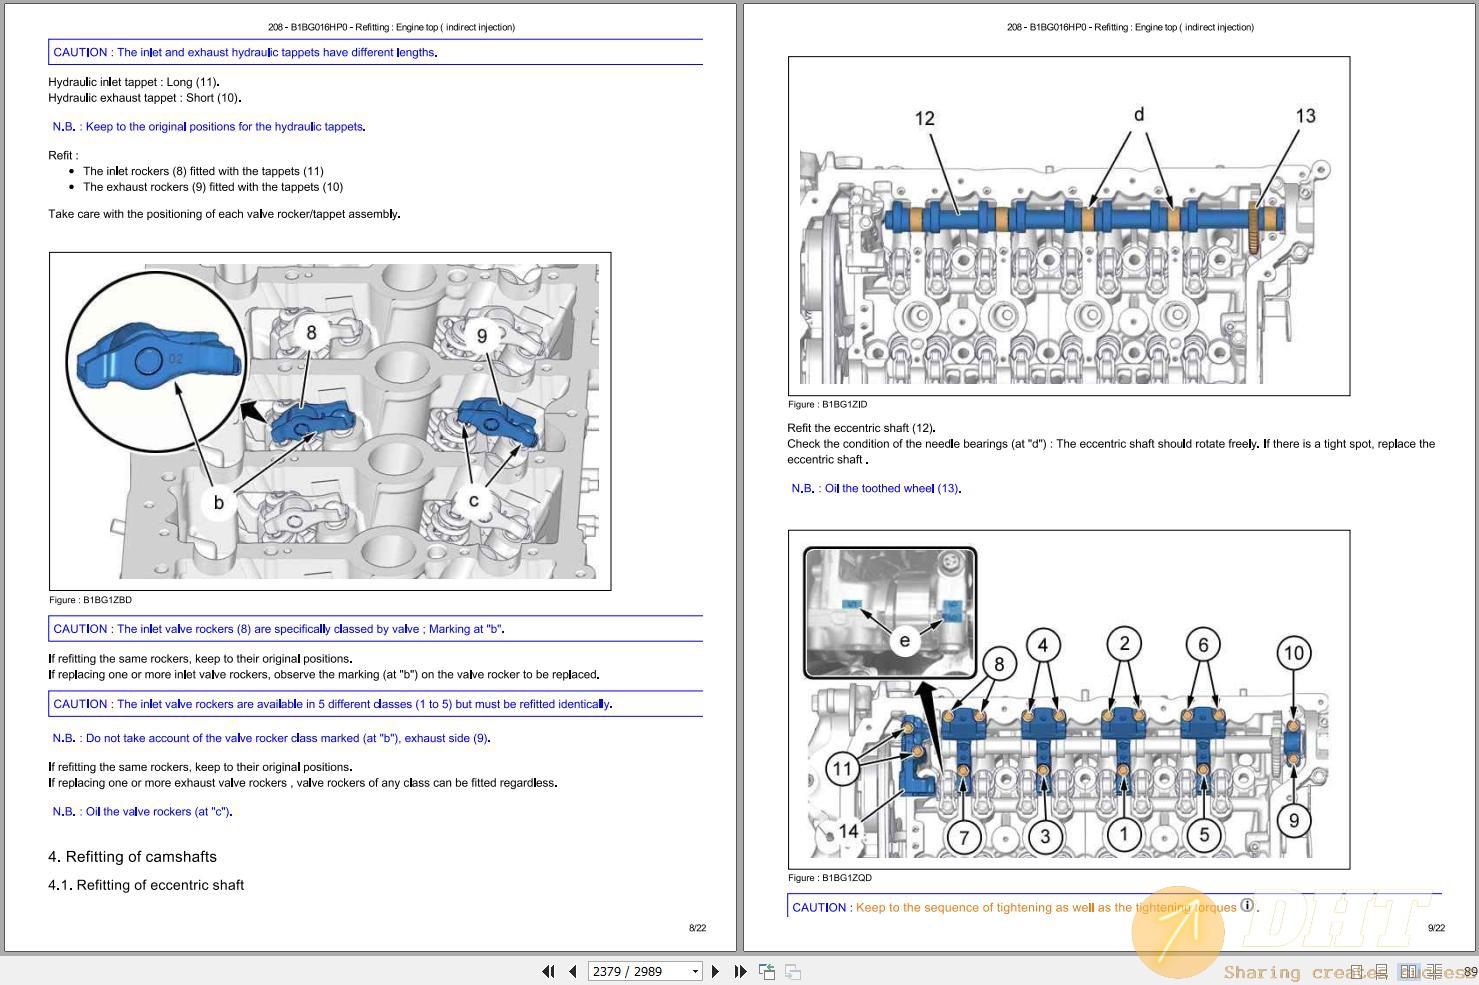Click the eccentric shaft figure B1BG1ZID
Image resolution: width=1479 pixels, height=985 pixels.
pyautogui.click(x=1069, y=226)
